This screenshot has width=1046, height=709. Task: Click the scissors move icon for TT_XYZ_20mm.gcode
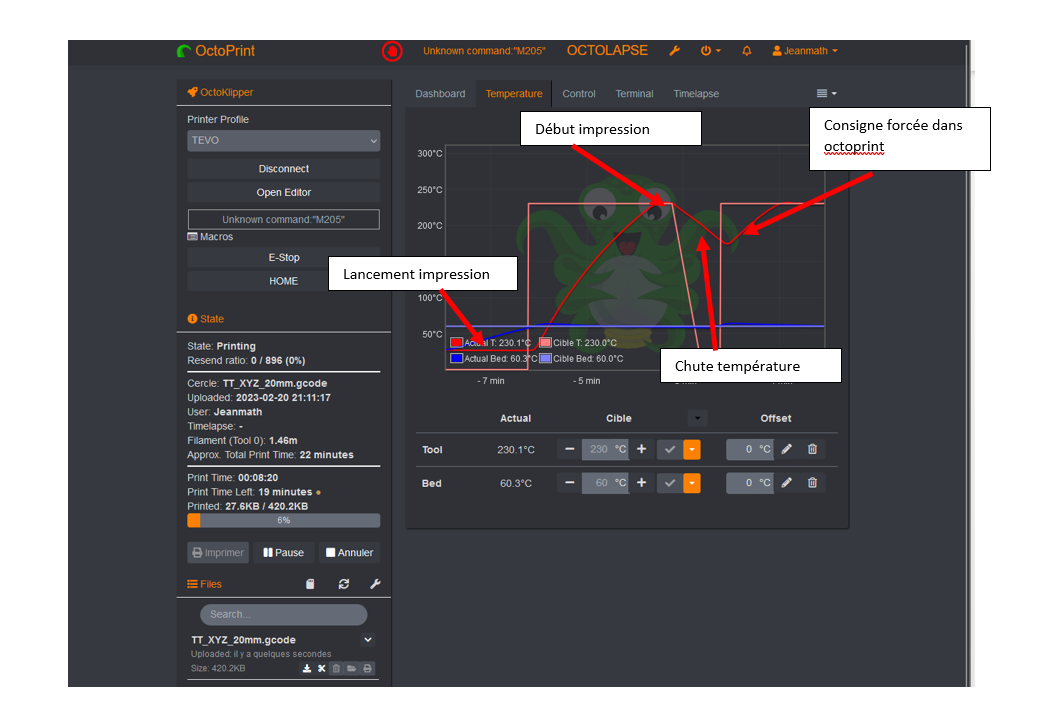click(322, 668)
